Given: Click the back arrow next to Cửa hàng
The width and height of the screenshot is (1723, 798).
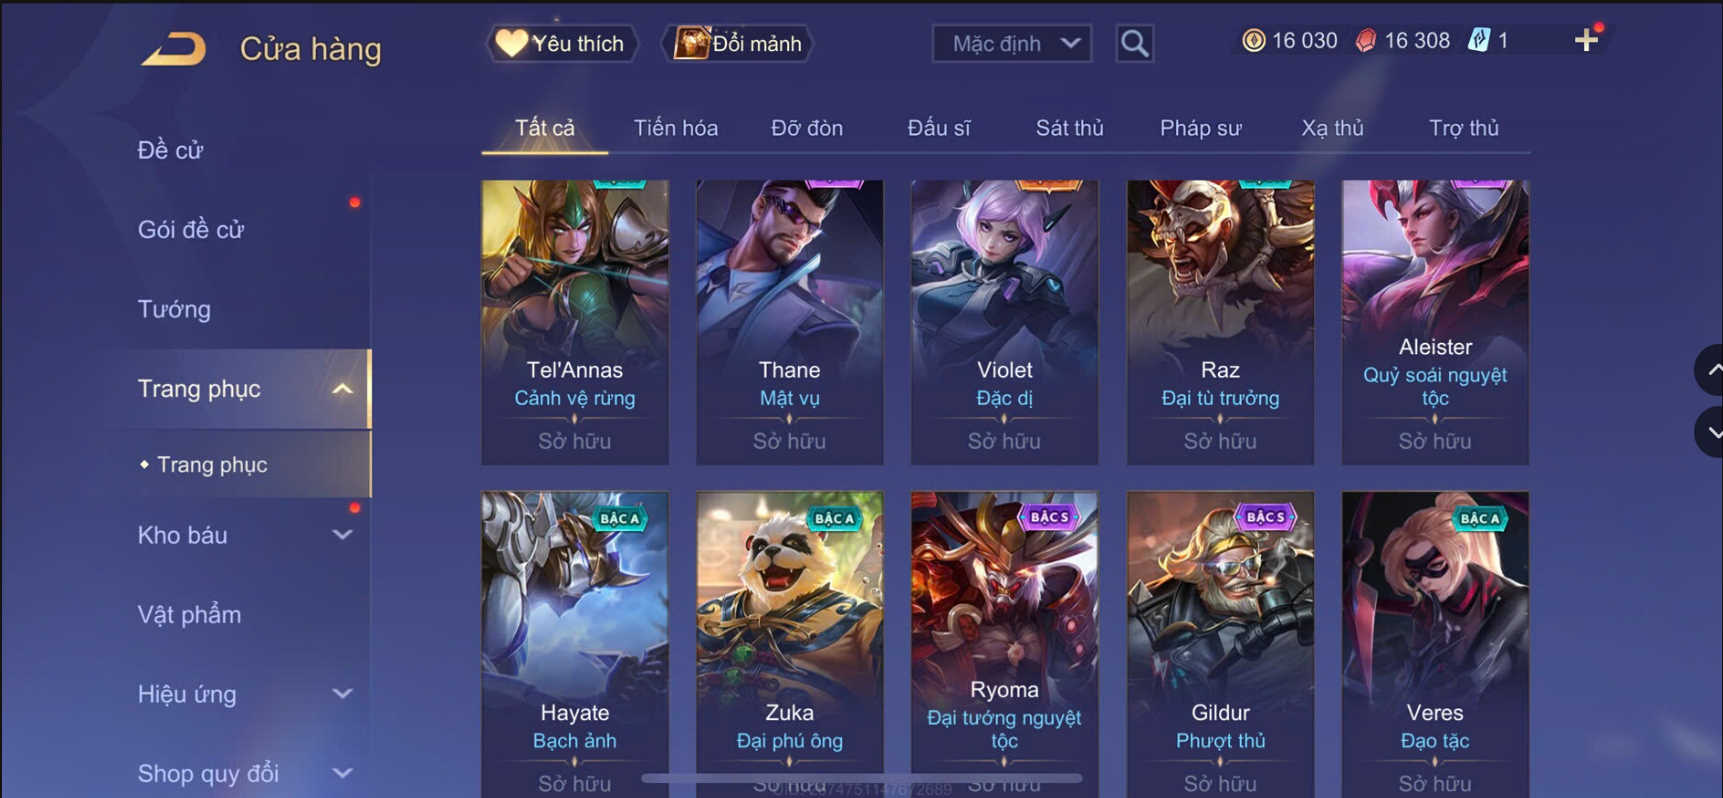Looking at the screenshot, I should point(174,48).
